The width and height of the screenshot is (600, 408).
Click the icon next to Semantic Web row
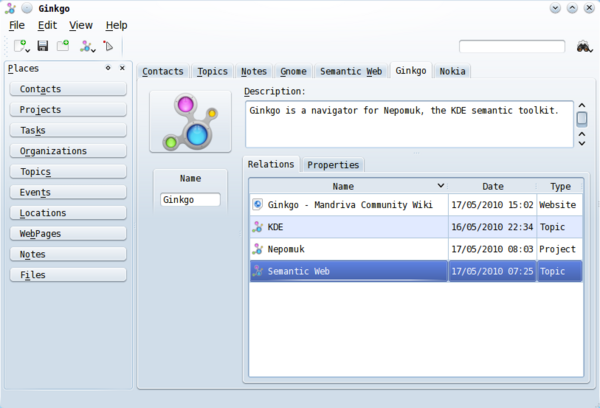pyautogui.click(x=258, y=271)
